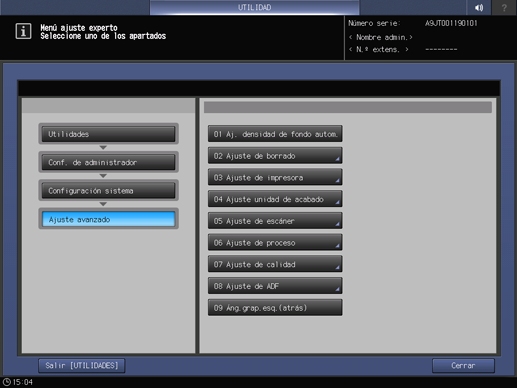The height and width of the screenshot is (388, 517).
Task: Expand 07 Ajuste de calidad submenu
Action: click(275, 264)
